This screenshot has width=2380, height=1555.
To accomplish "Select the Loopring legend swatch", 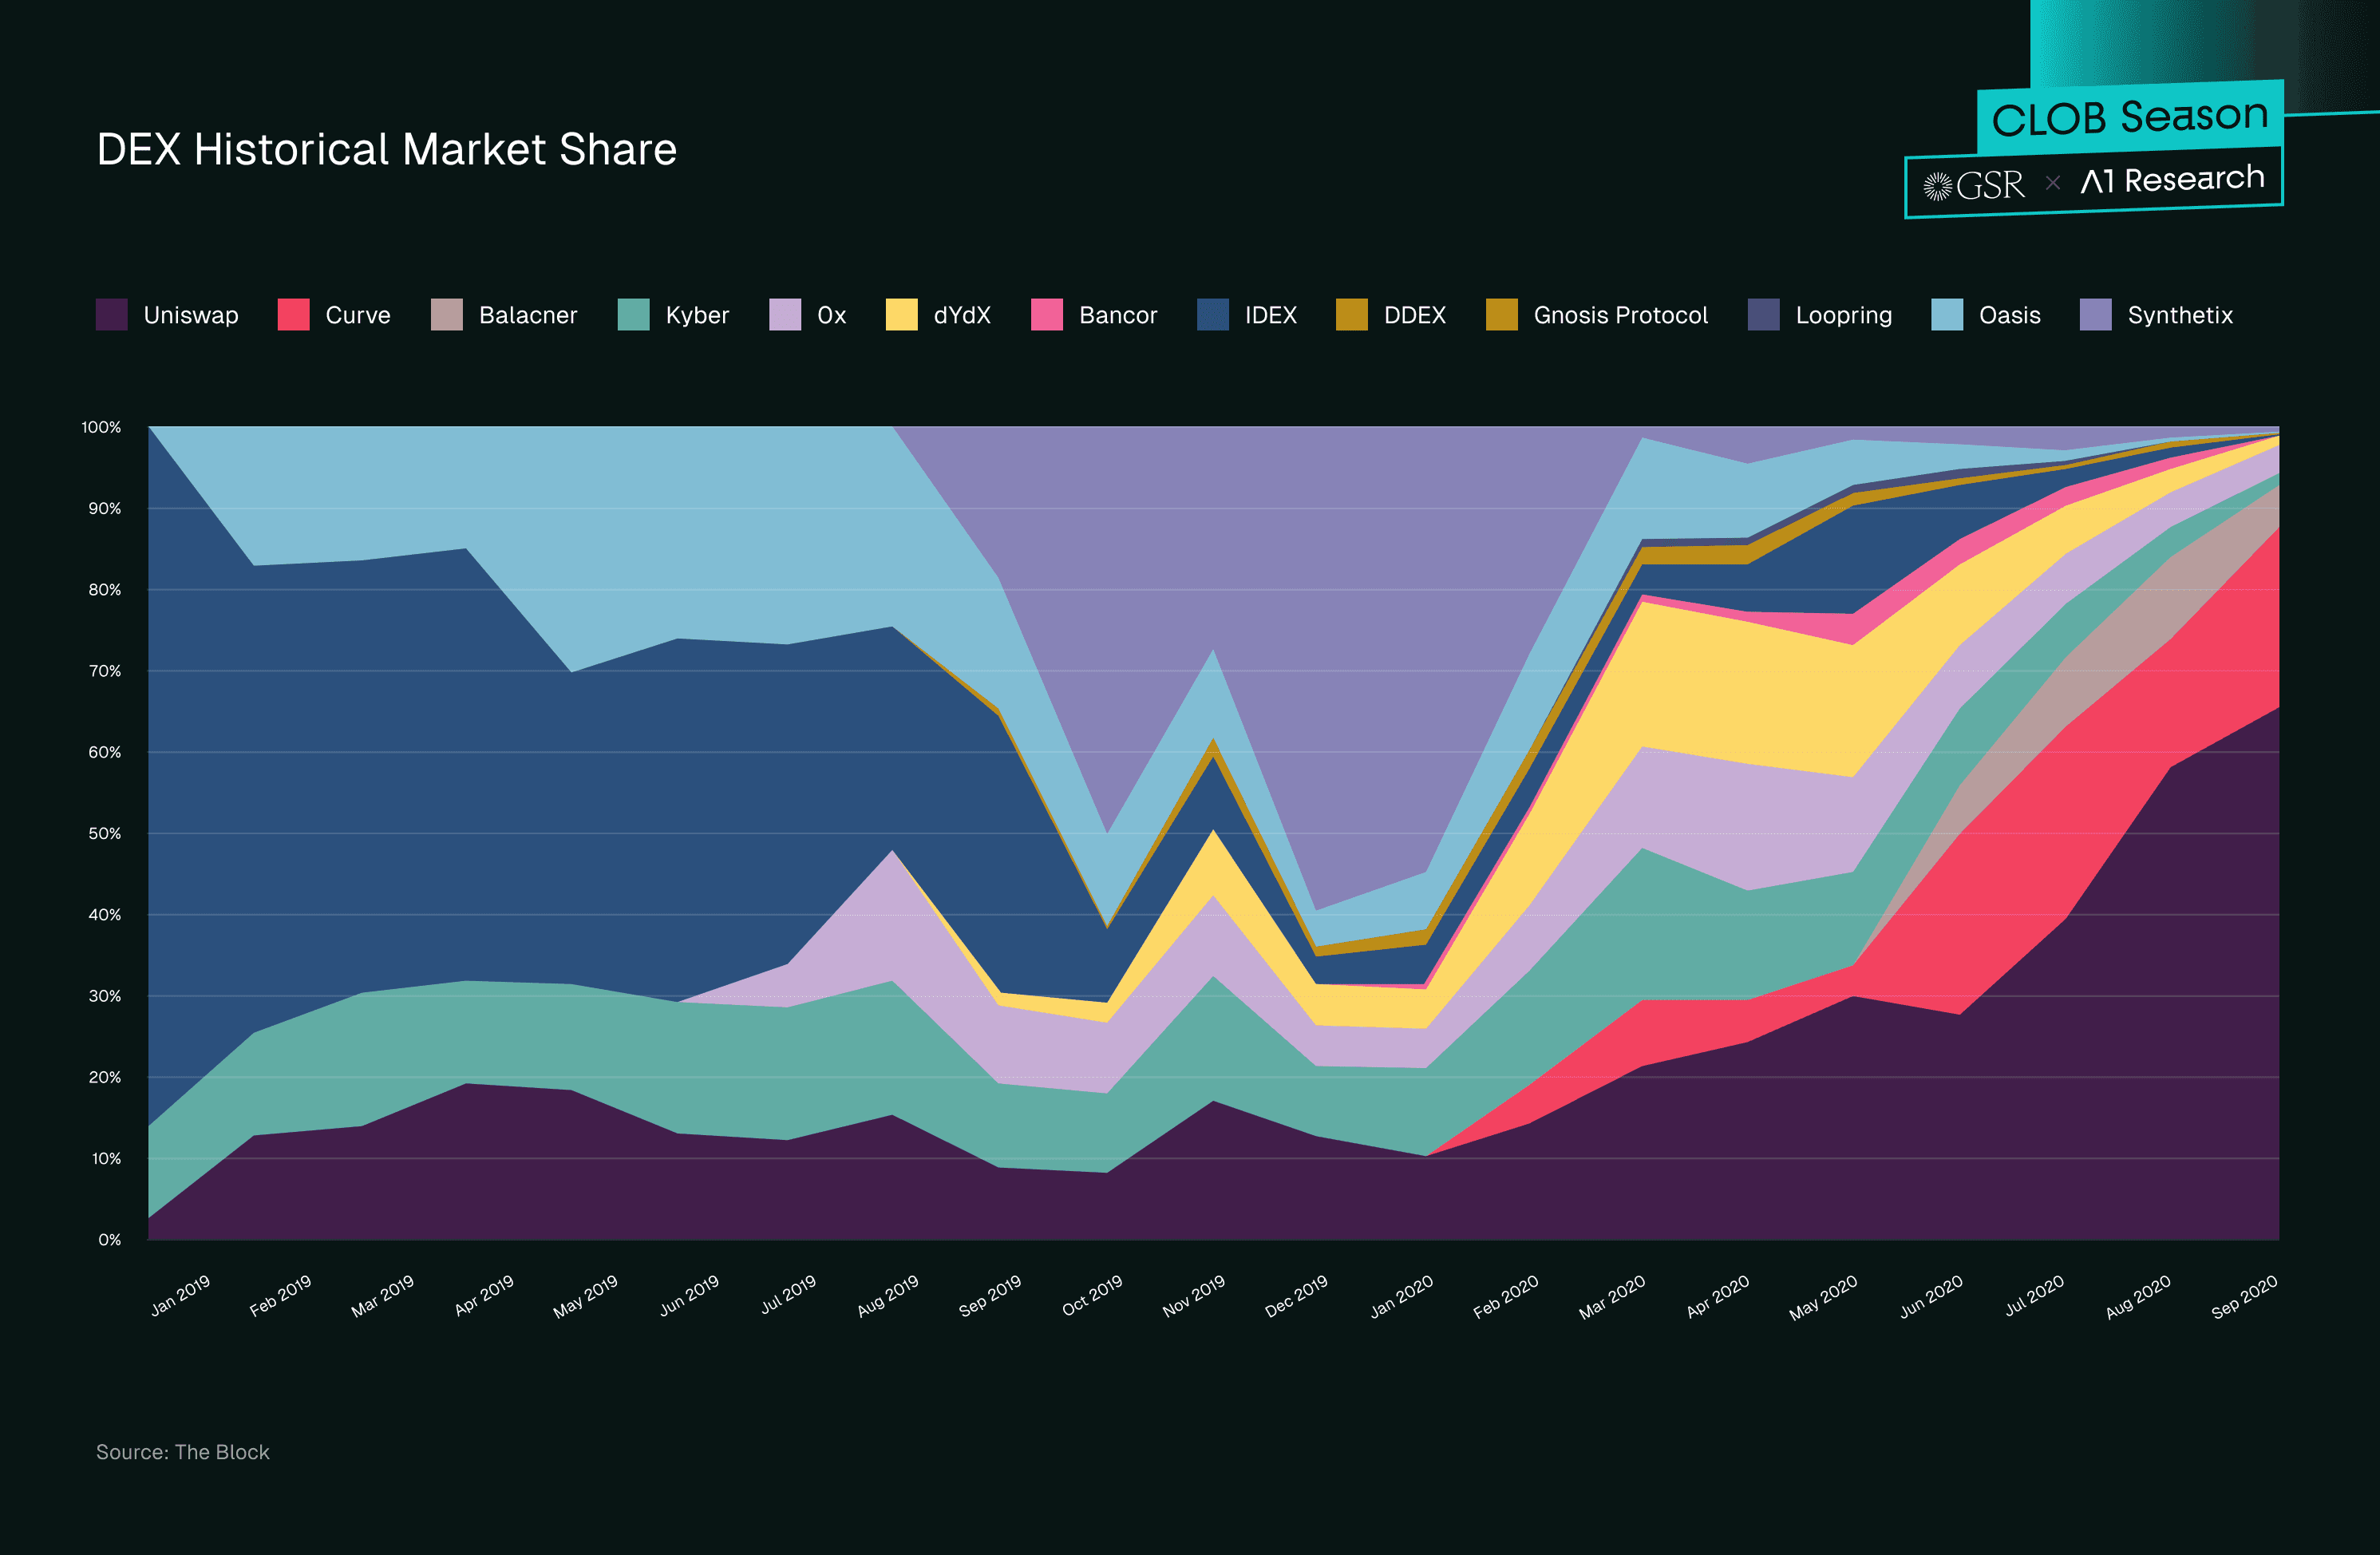I will (1764, 314).
